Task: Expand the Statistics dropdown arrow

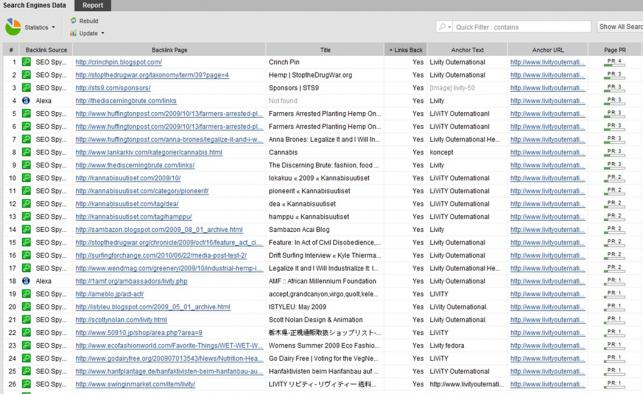Action: 53,27
